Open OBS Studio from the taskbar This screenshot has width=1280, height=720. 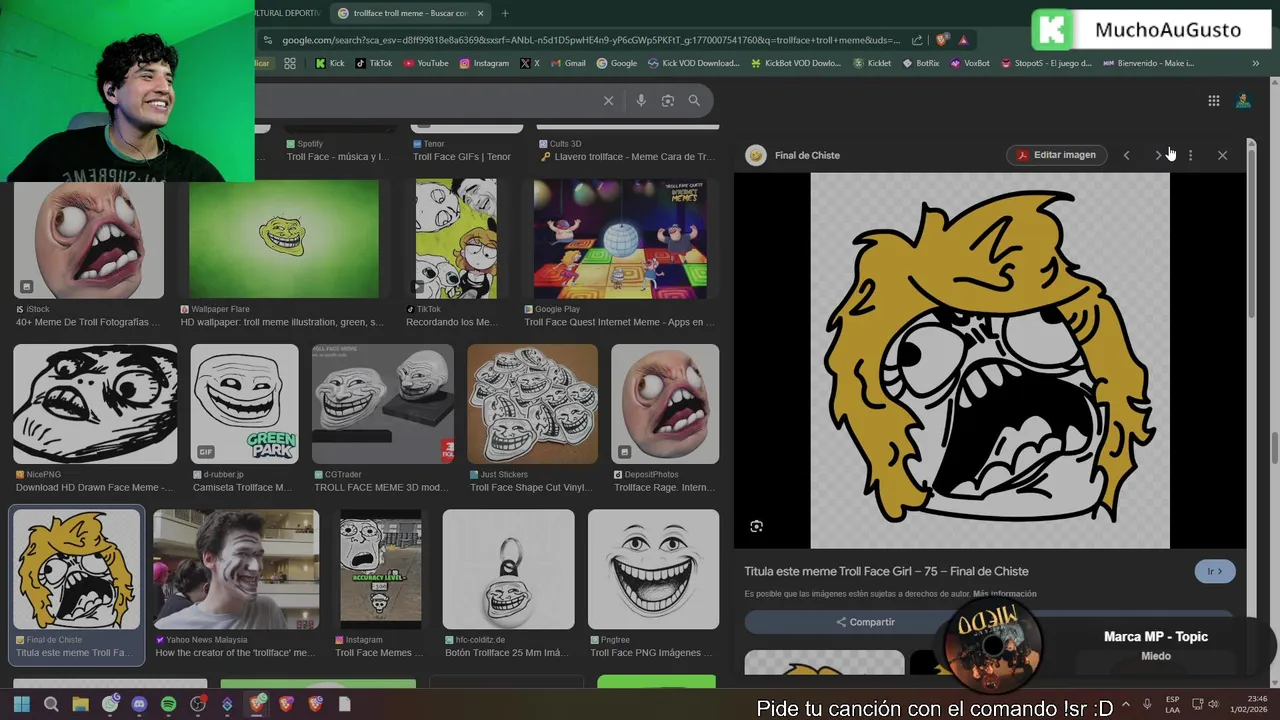(x=198, y=705)
